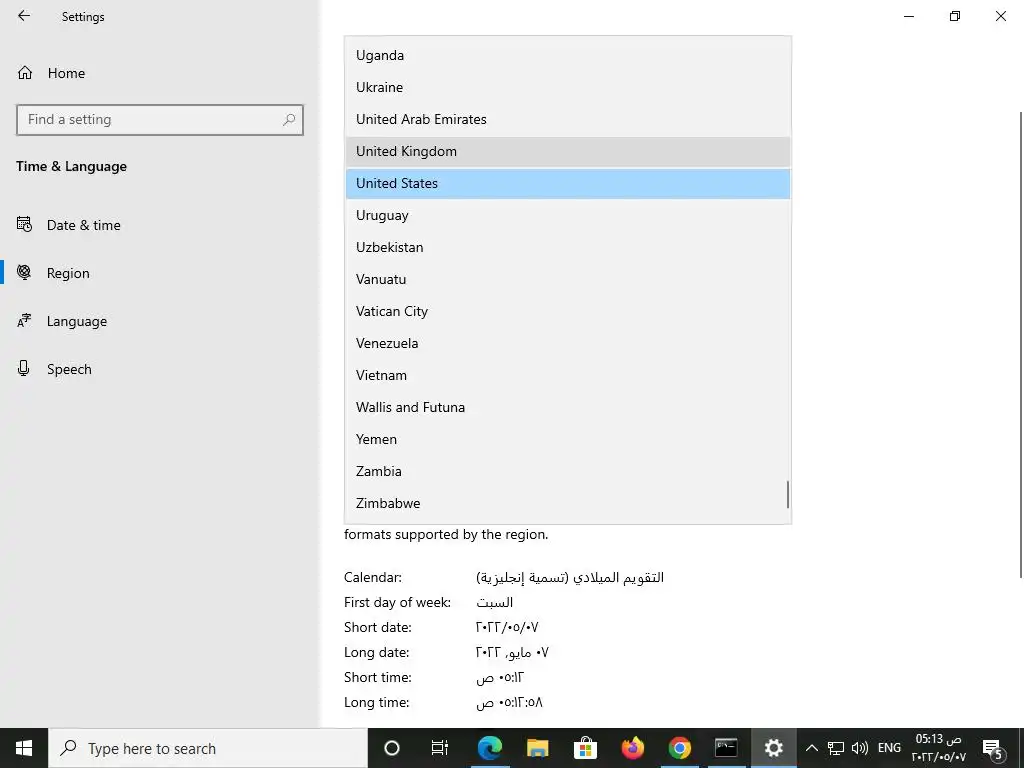Pick Uruguay from the region list
This screenshot has height=768, width=1024.
click(x=568, y=216)
